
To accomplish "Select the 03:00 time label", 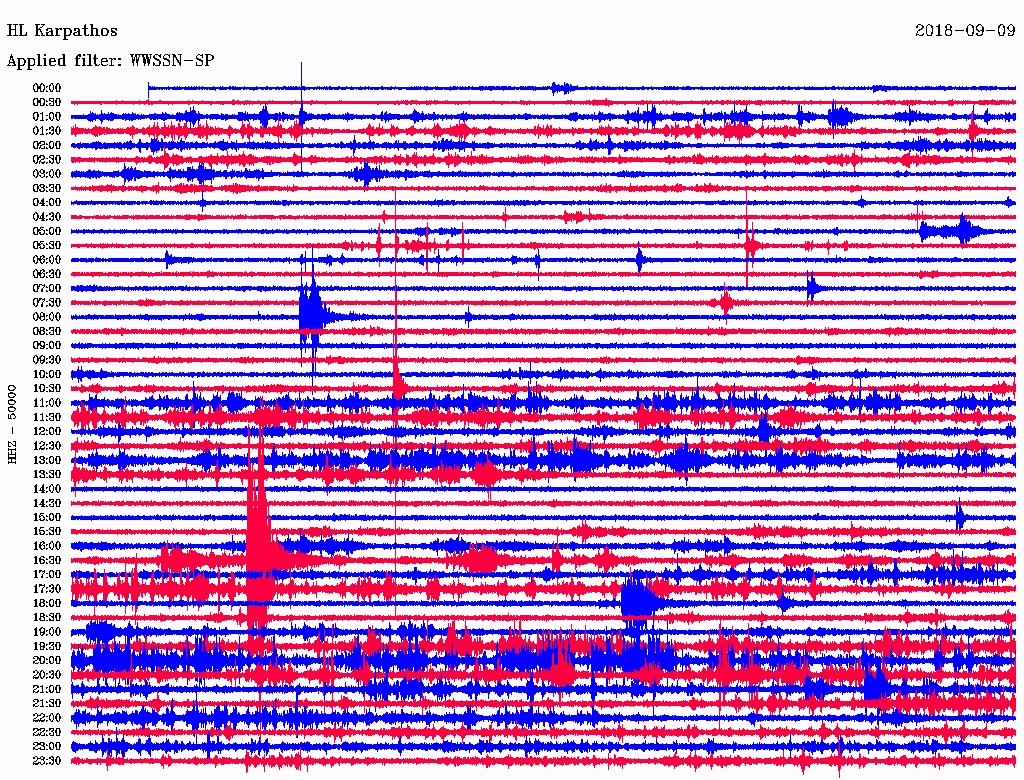I will click(x=47, y=174).
